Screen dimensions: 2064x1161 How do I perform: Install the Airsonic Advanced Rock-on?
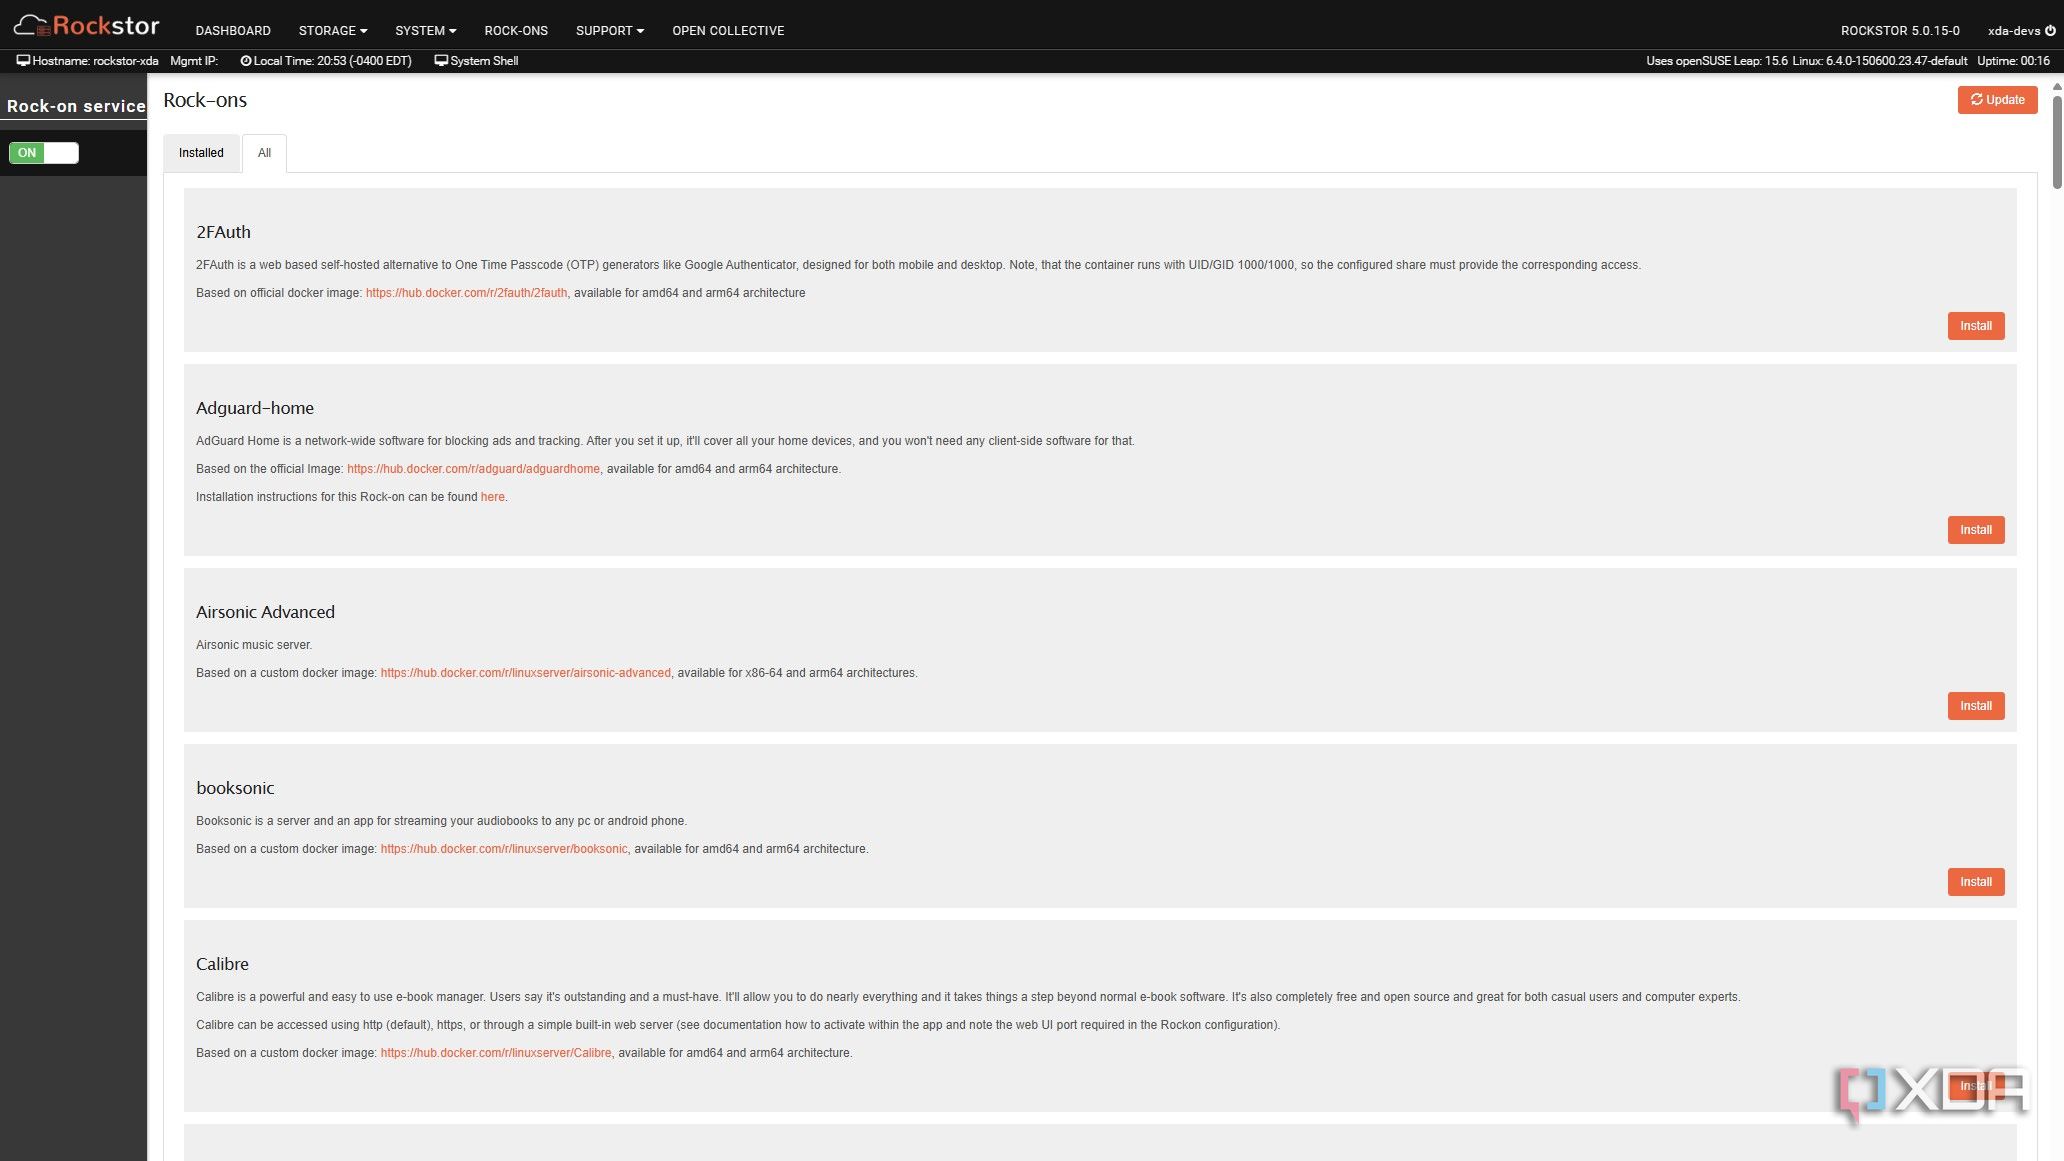tap(1976, 706)
